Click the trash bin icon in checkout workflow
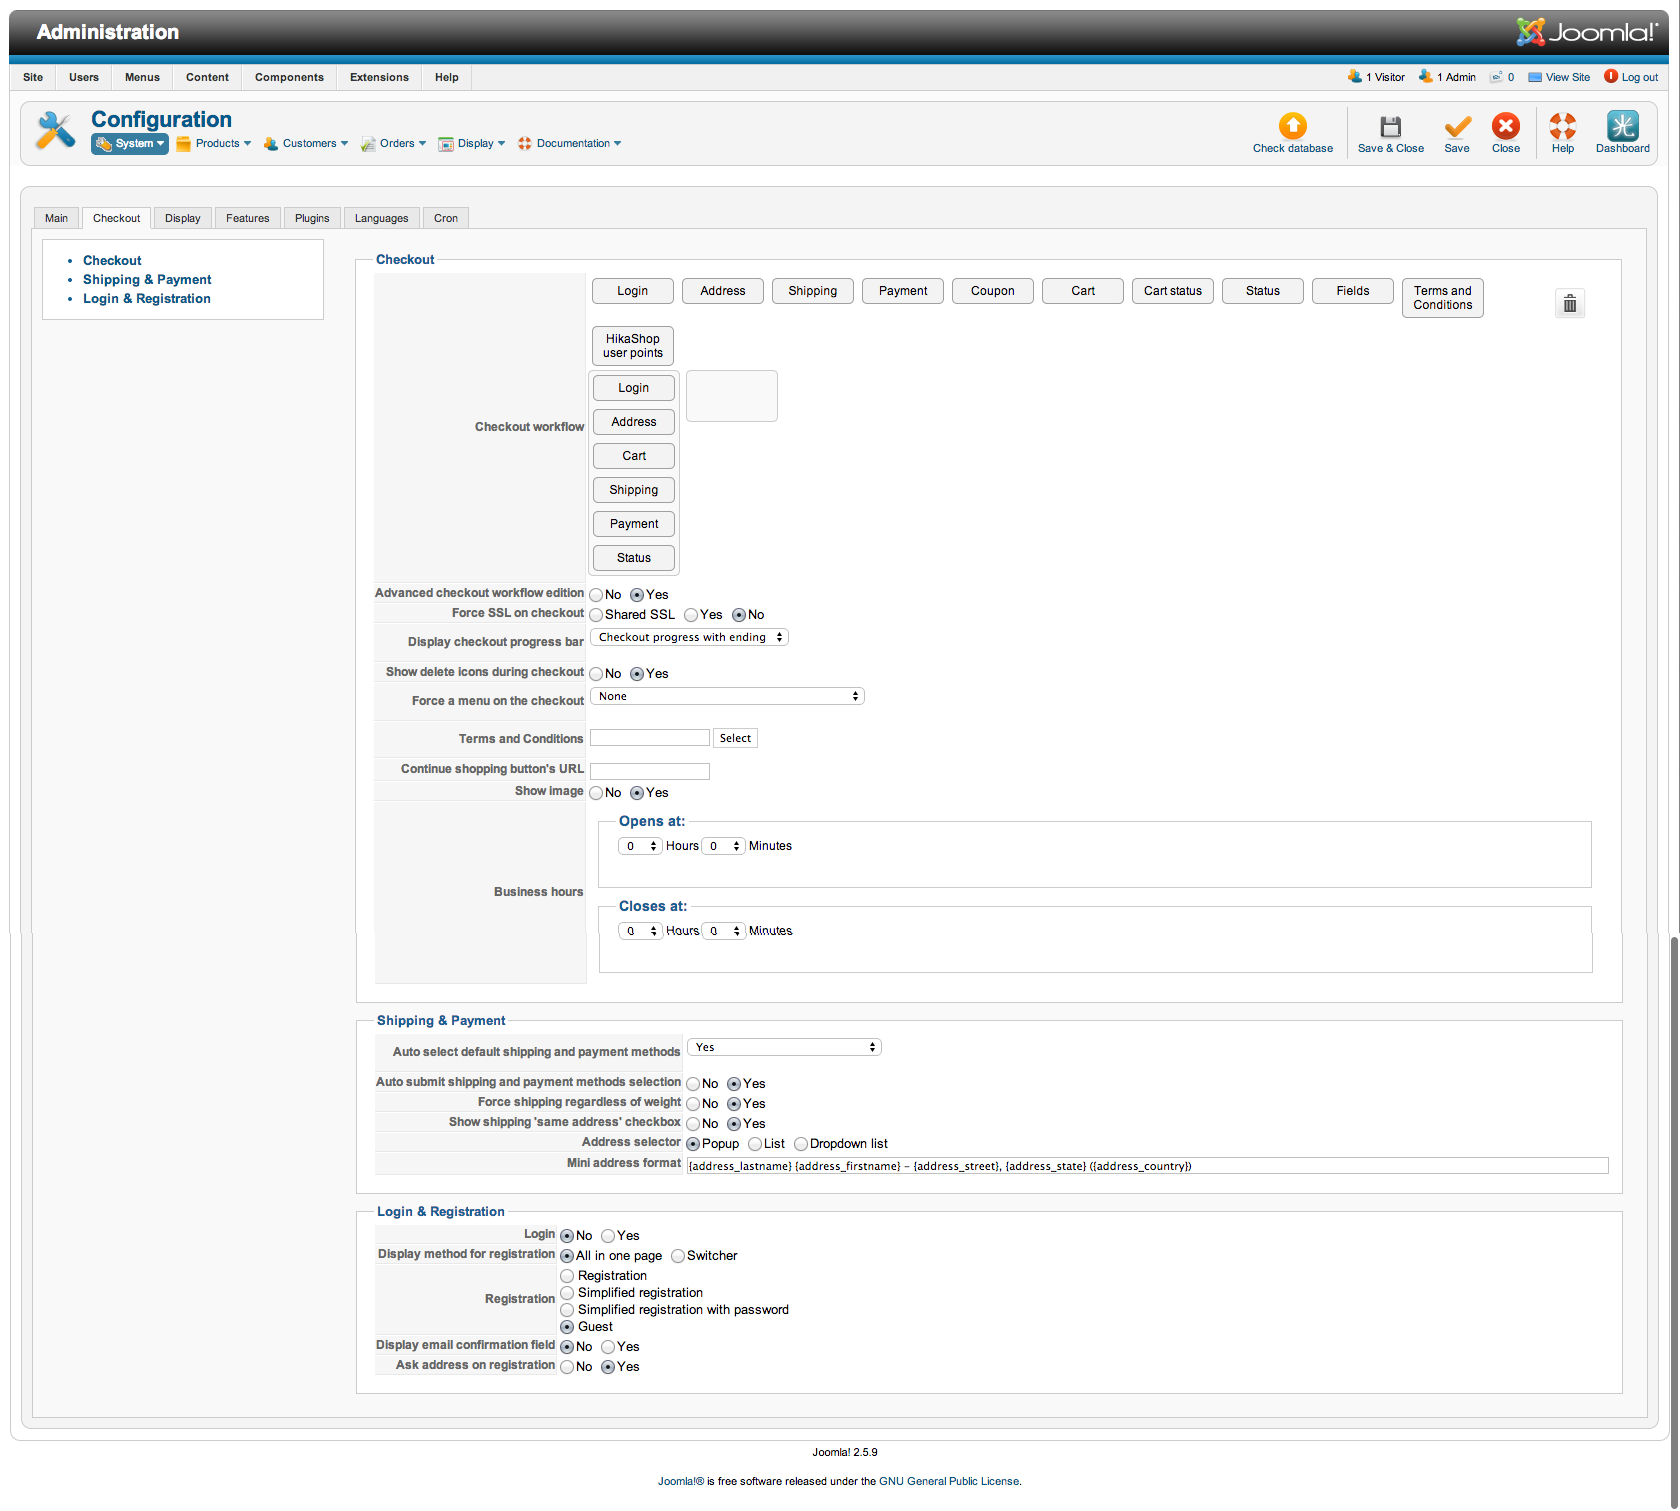Viewport: 1680px width, 1511px height. pyautogui.click(x=1569, y=303)
